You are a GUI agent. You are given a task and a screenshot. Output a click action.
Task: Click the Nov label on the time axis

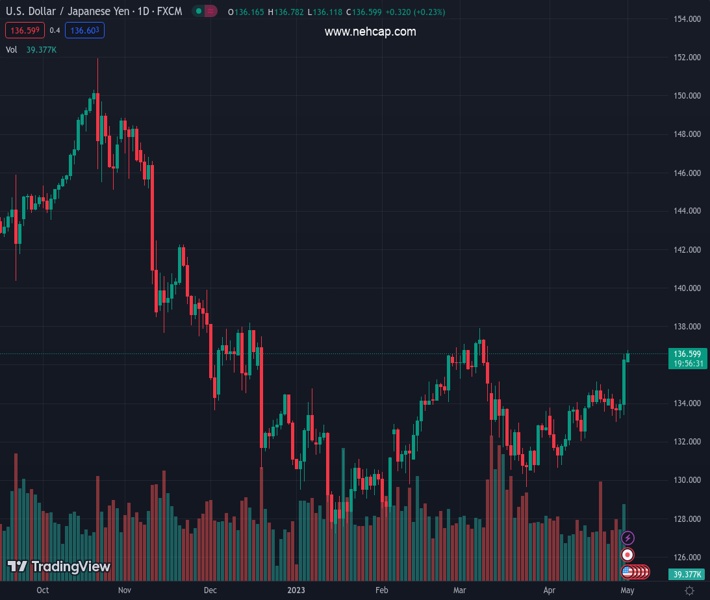click(124, 590)
